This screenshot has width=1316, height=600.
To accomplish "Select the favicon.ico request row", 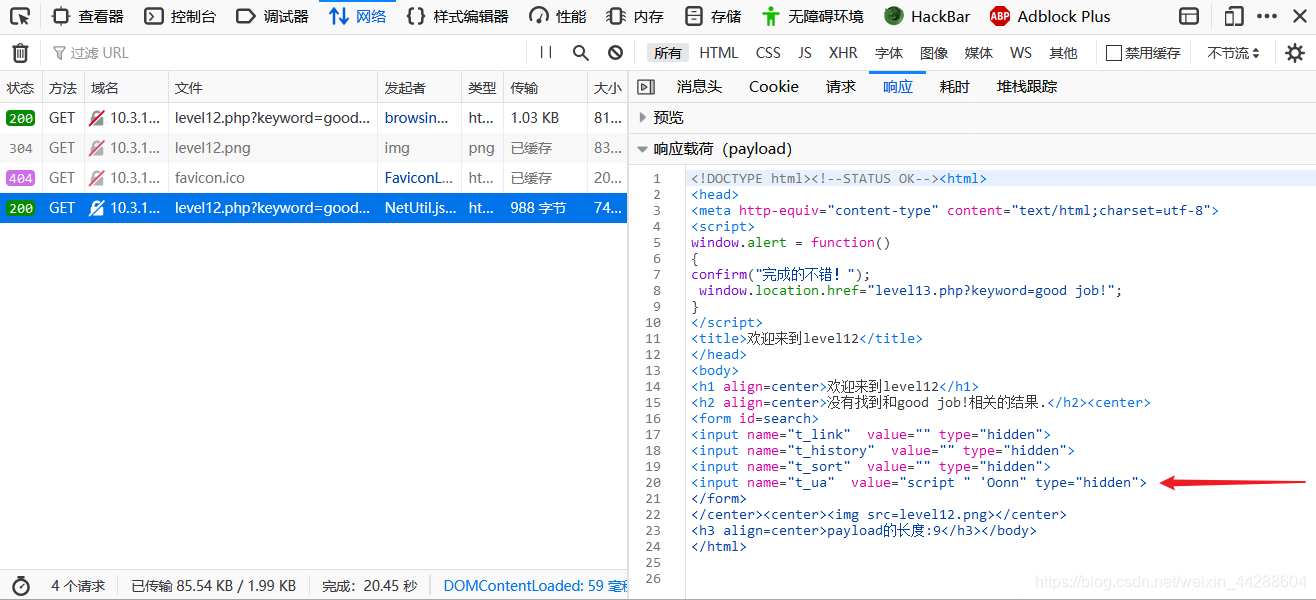I will coord(313,178).
